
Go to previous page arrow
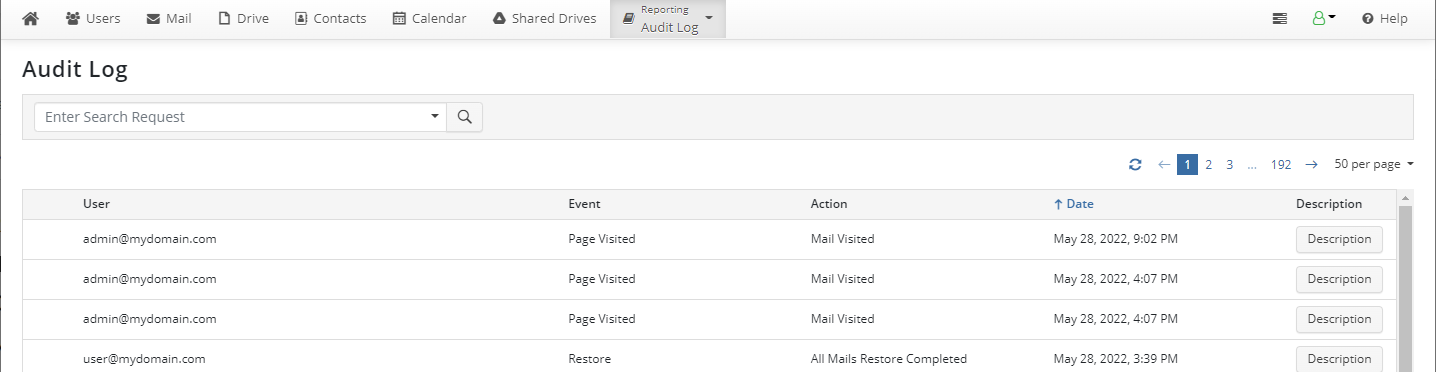pyautogui.click(x=1164, y=164)
